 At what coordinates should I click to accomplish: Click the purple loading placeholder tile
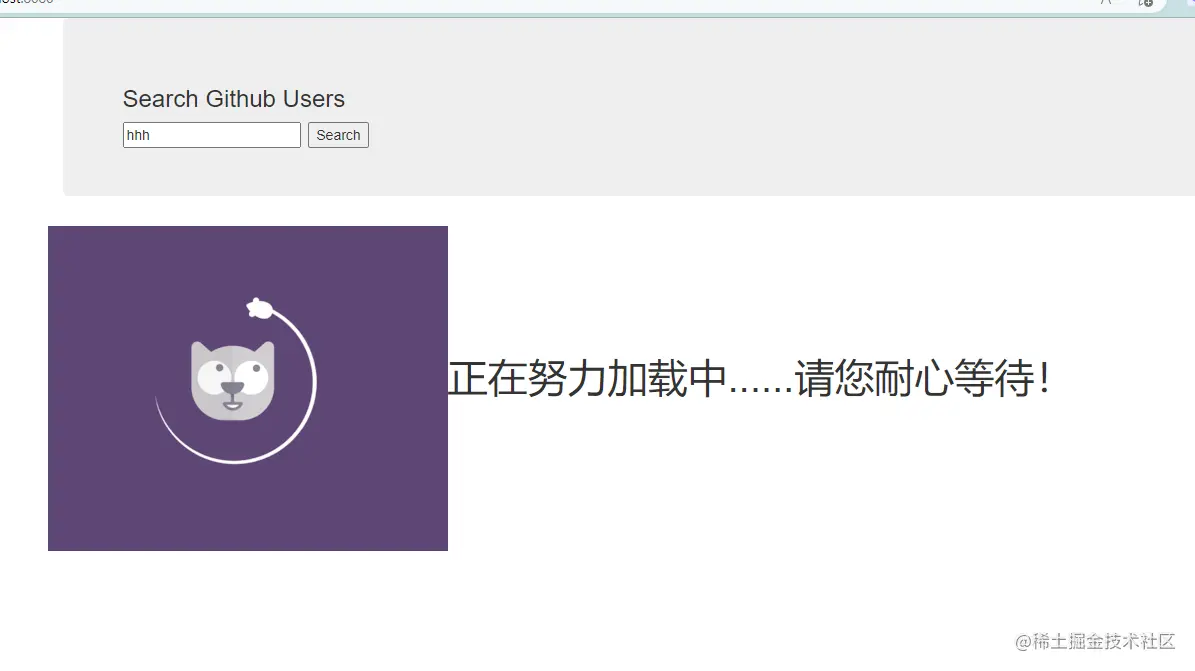(248, 500)
